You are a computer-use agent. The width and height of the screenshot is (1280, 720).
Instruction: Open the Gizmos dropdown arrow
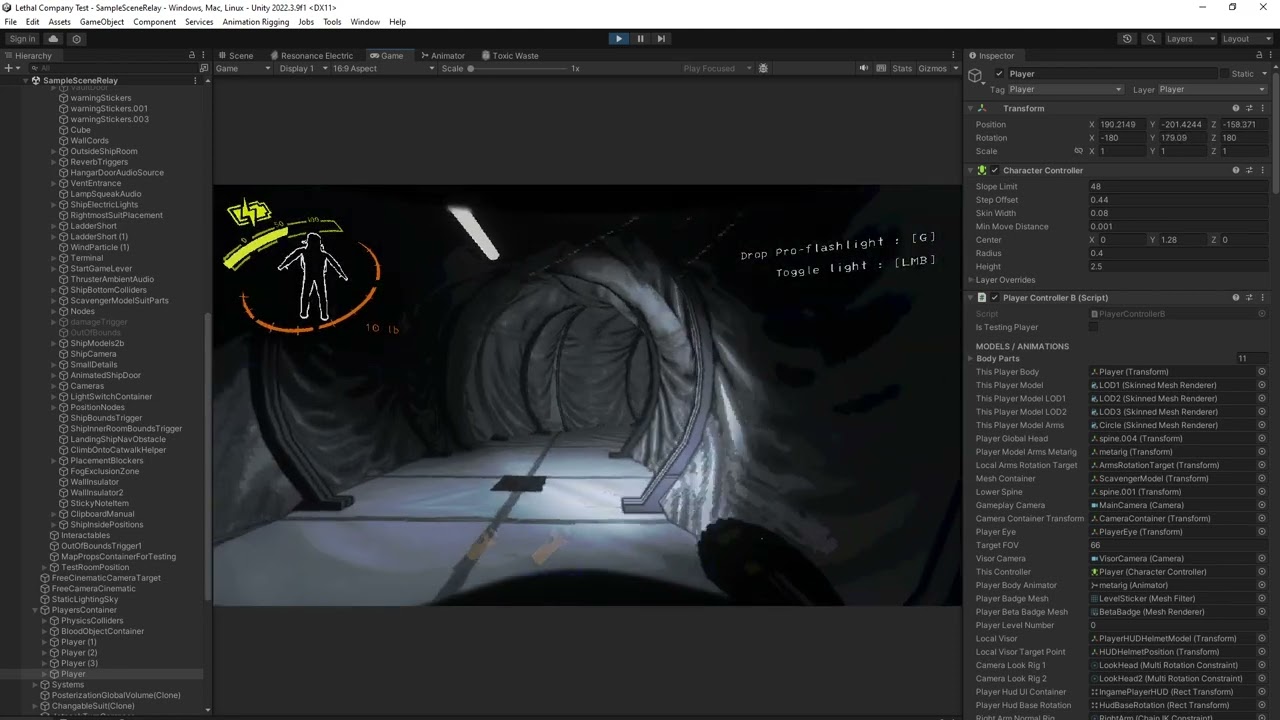(954, 68)
